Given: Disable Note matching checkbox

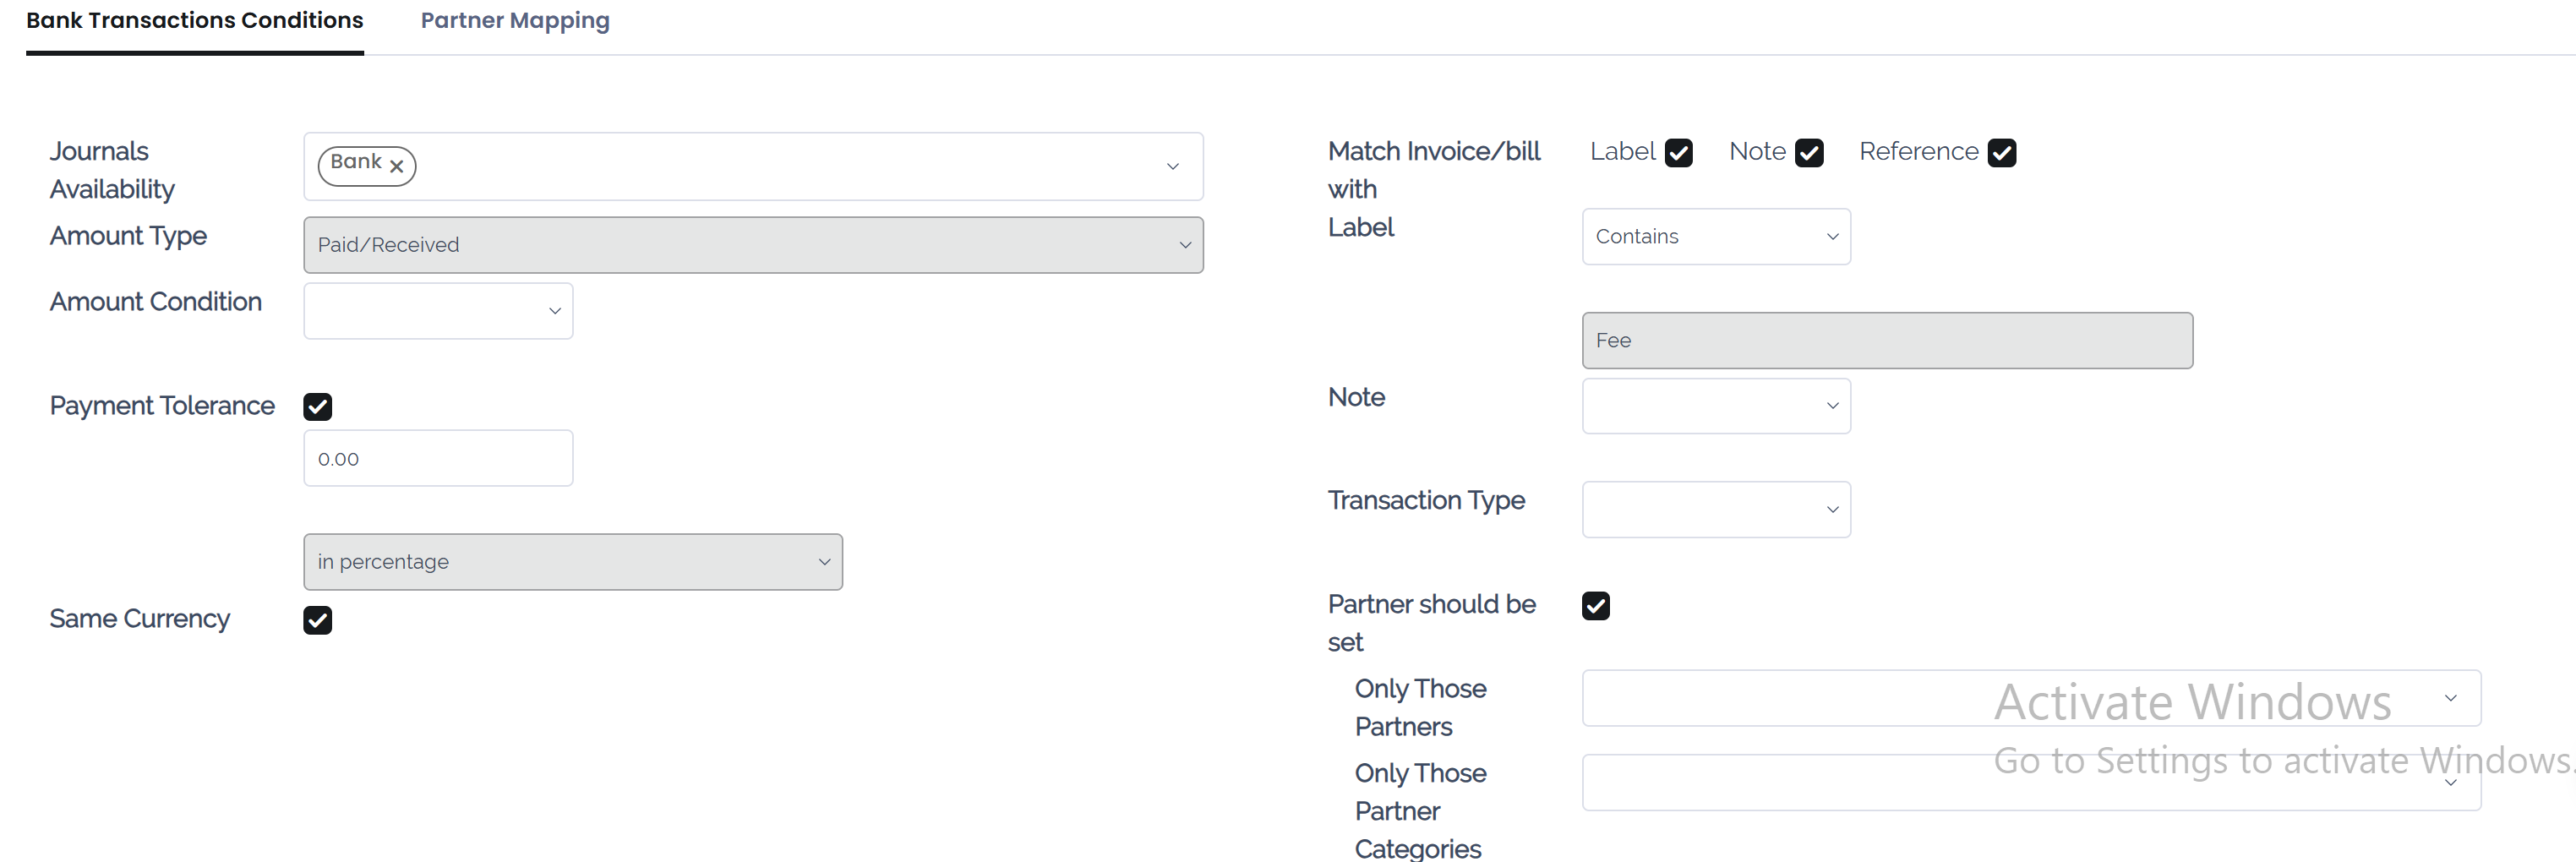Looking at the screenshot, I should click(x=1809, y=153).
